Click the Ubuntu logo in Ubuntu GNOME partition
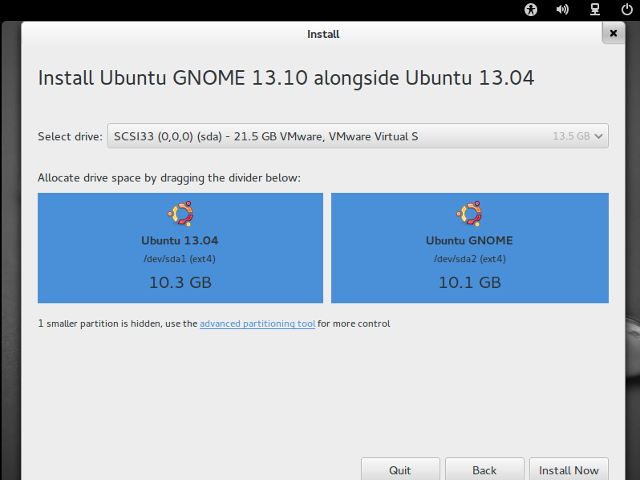 (469, 214)
